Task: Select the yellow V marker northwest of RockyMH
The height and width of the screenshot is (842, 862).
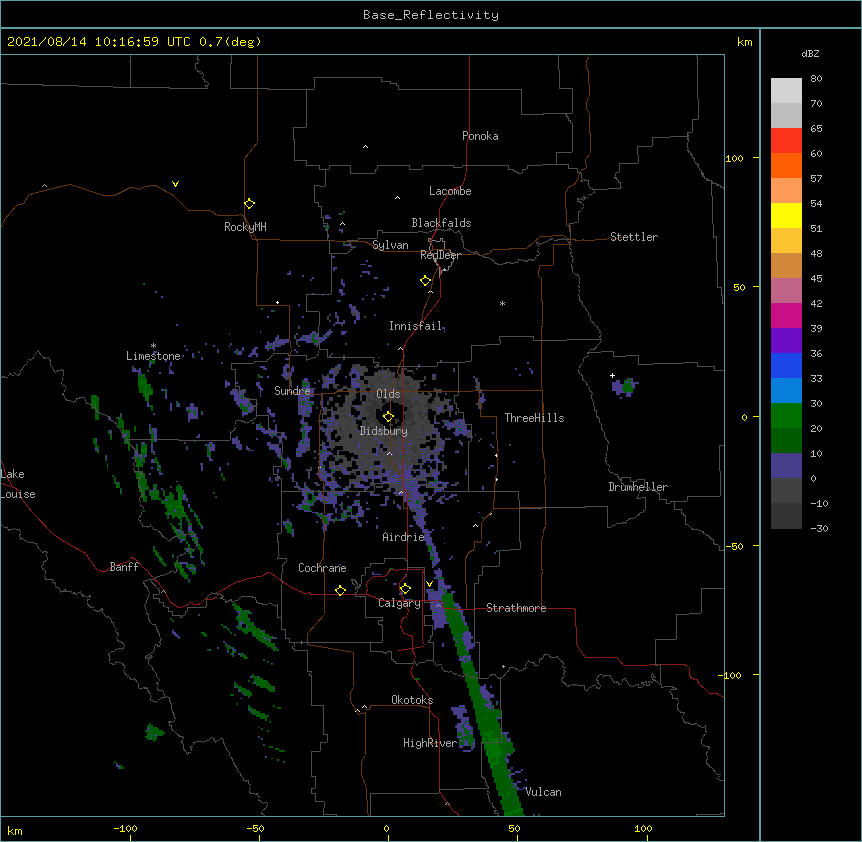Action: point(175,184)
